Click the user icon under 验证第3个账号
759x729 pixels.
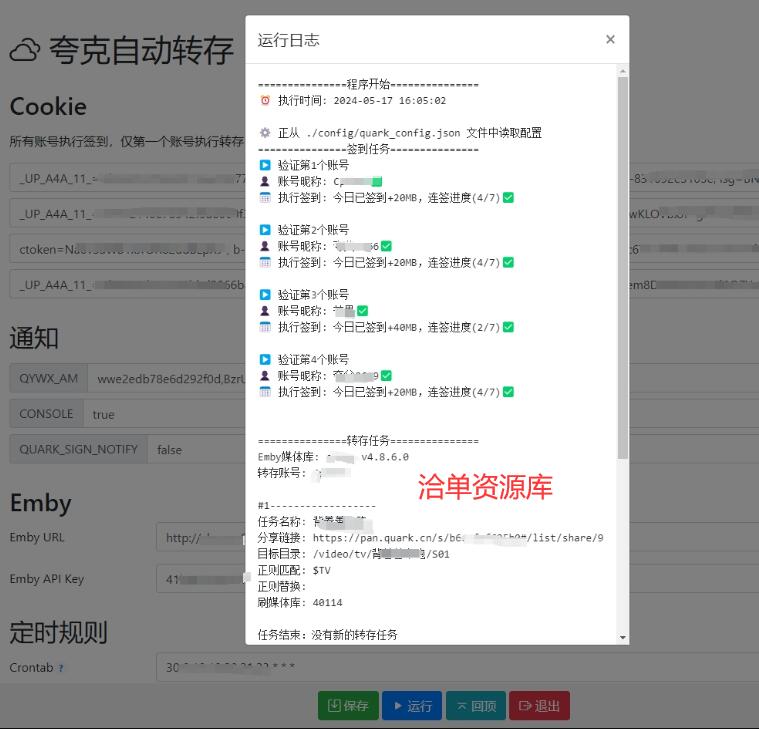[x=265, y=310]
